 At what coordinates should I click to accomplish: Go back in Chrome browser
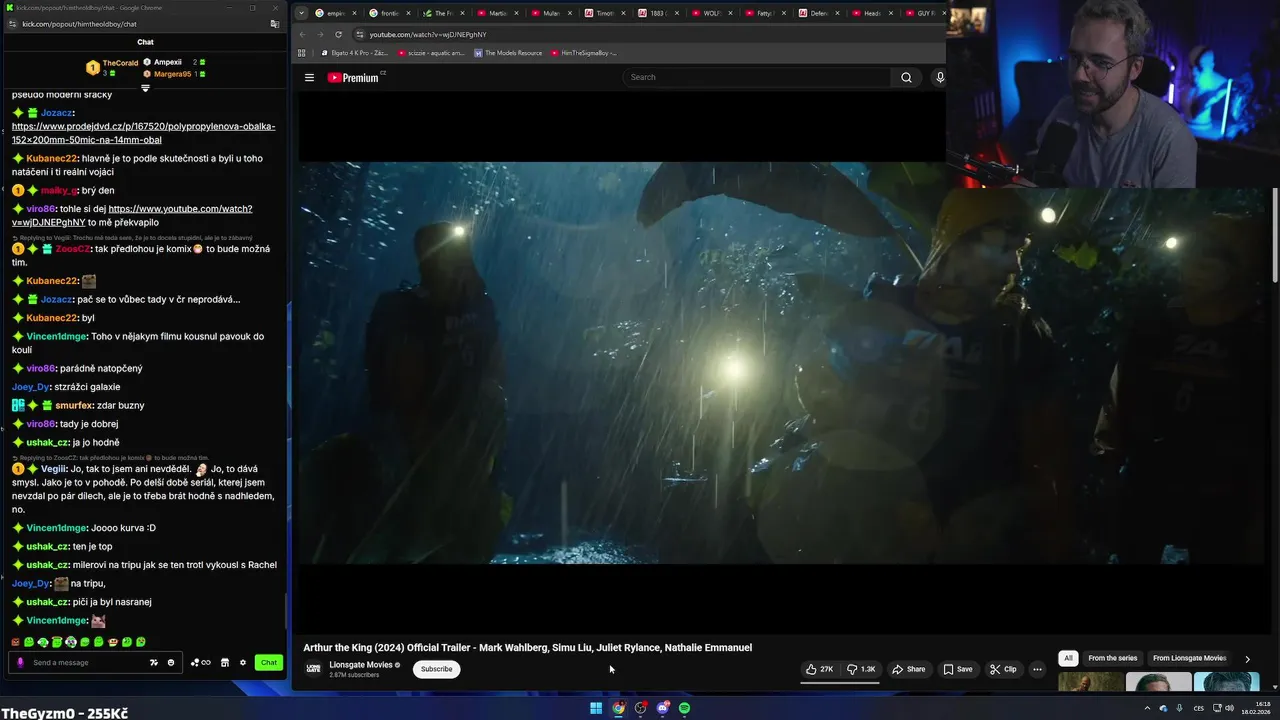point(302,34)
